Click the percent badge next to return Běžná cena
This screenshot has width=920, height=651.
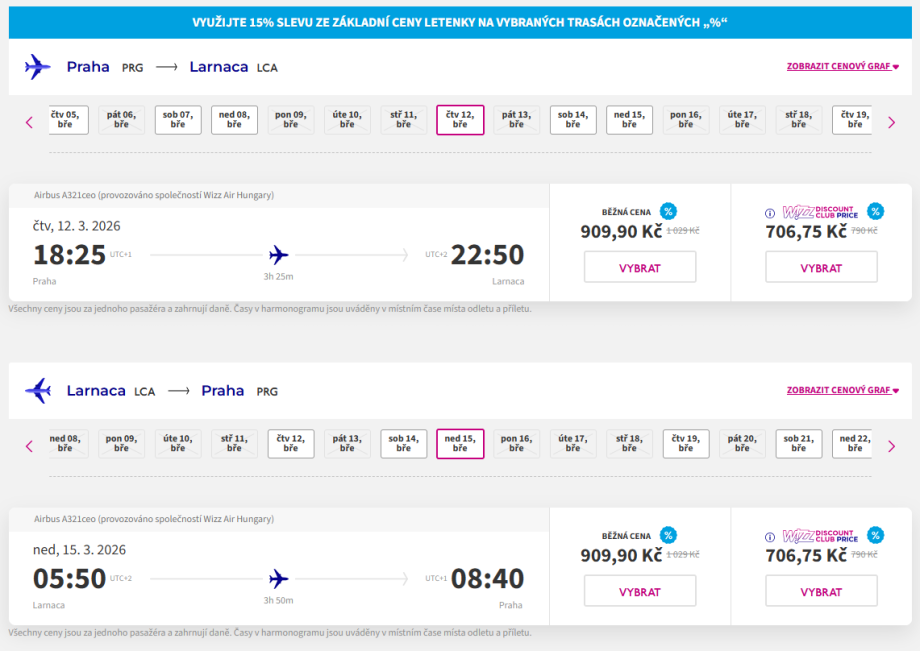[668, 535]
